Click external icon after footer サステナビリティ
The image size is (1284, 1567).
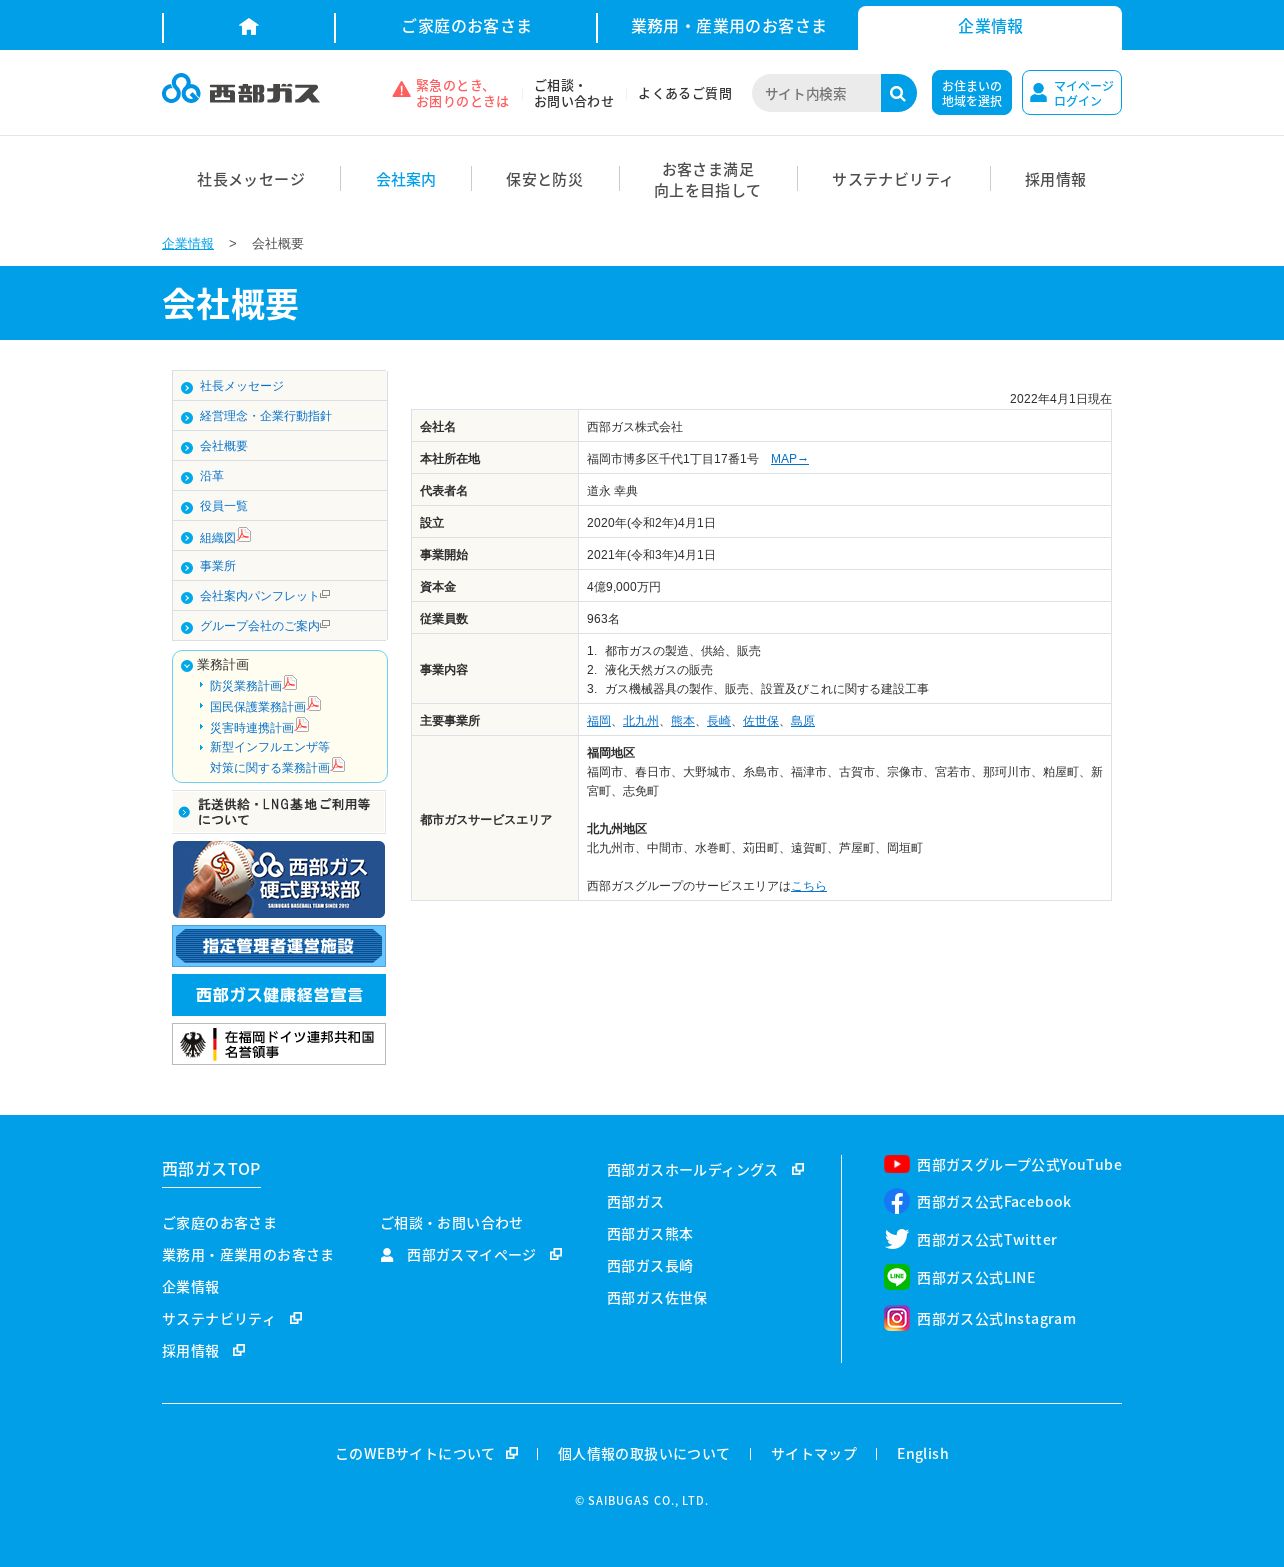click(x=296, y=1318)
